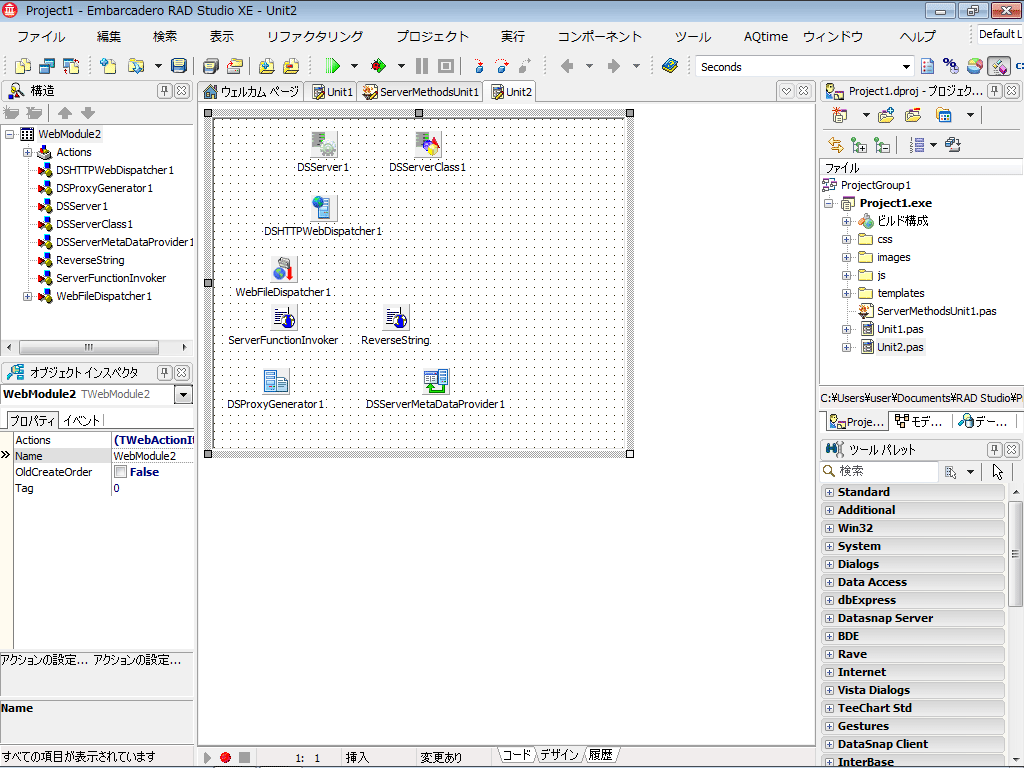Image resolution: width=1024 pixels, height=768 pixels.
Task: Expand the templates folder node
Action: click(846, 293)
